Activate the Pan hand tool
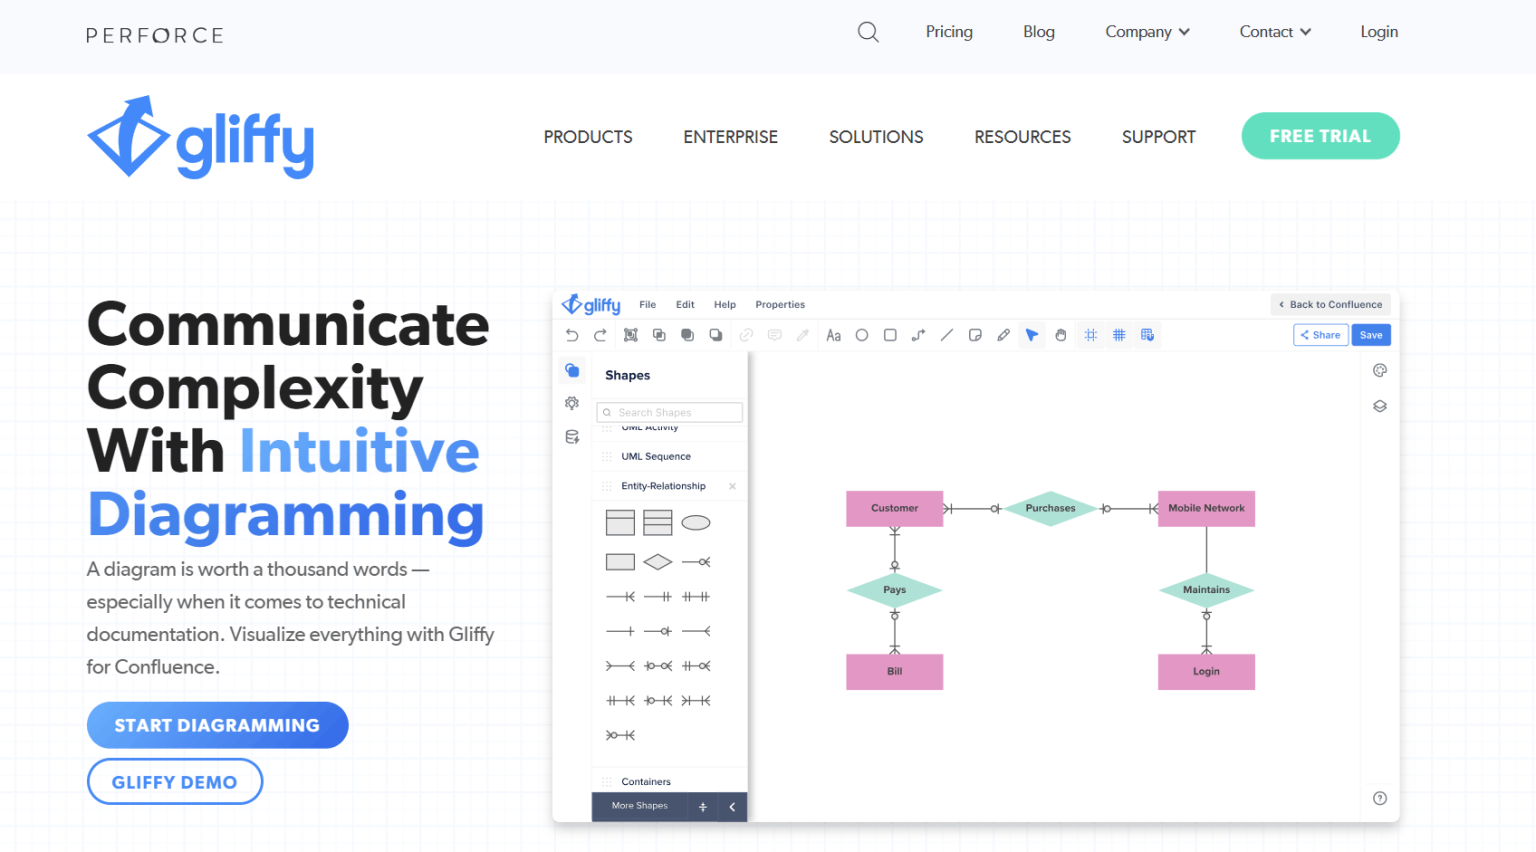This screenshot has height=852, width=1536. point(1060,335)
